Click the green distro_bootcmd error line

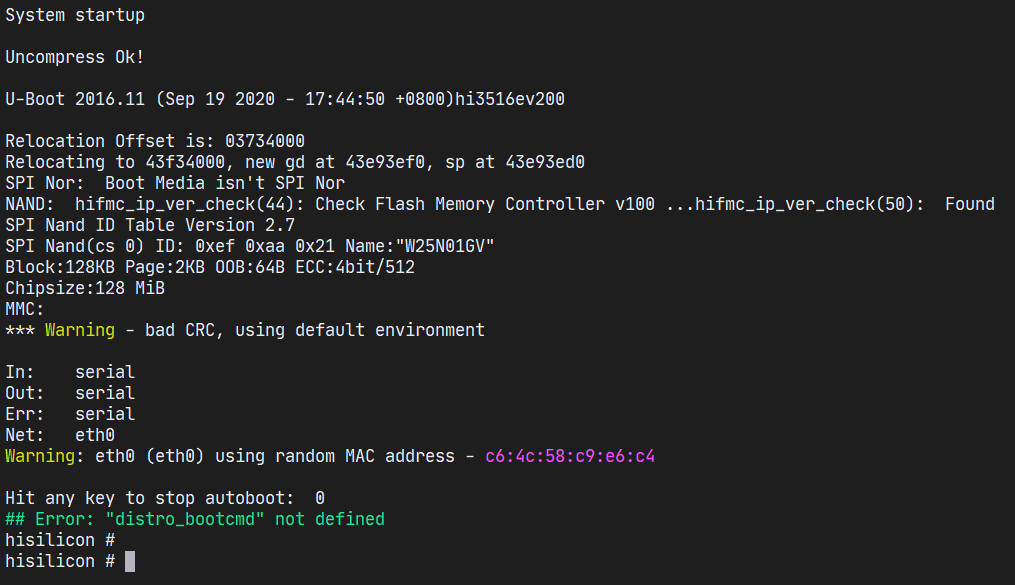[195, 519]
